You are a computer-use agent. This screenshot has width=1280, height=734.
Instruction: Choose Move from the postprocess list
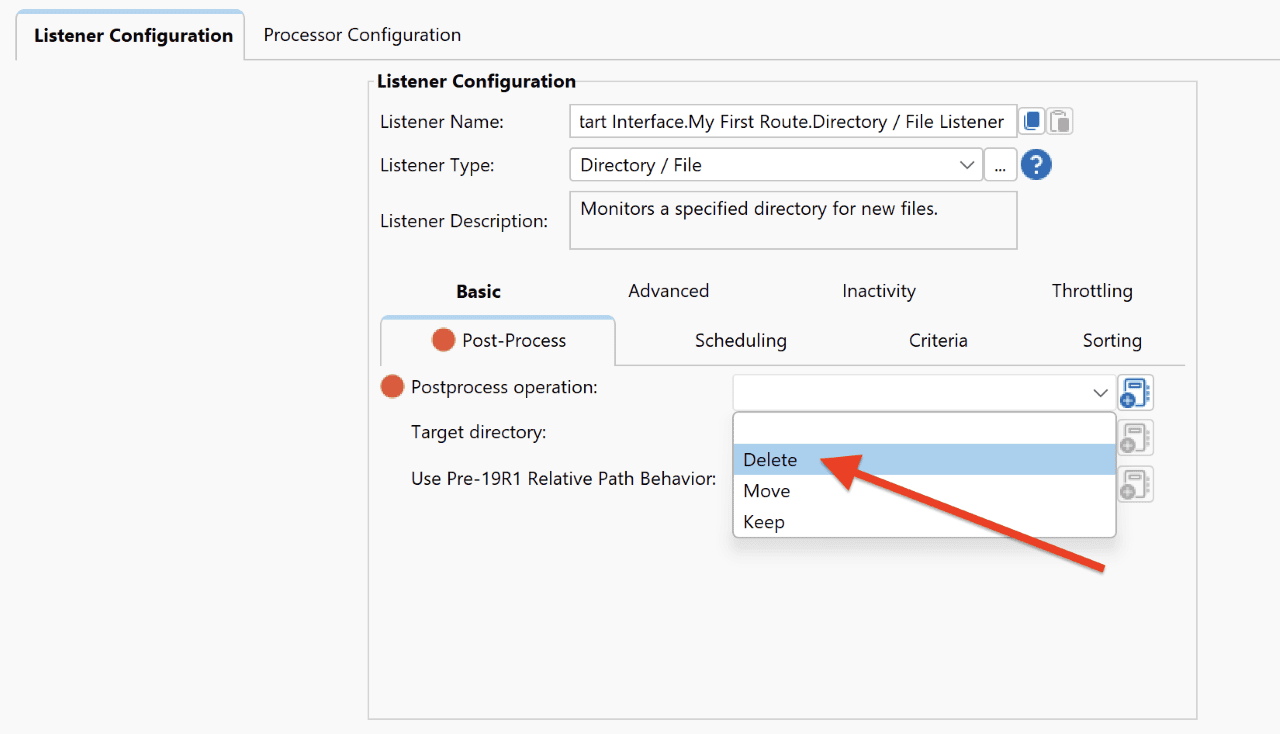(x=924, y=491)
